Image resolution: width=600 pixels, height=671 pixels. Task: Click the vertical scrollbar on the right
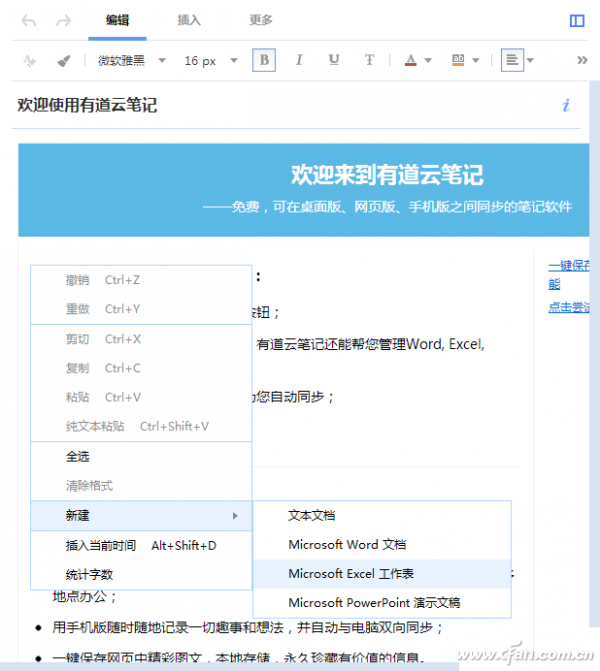[x=594, y=353]
